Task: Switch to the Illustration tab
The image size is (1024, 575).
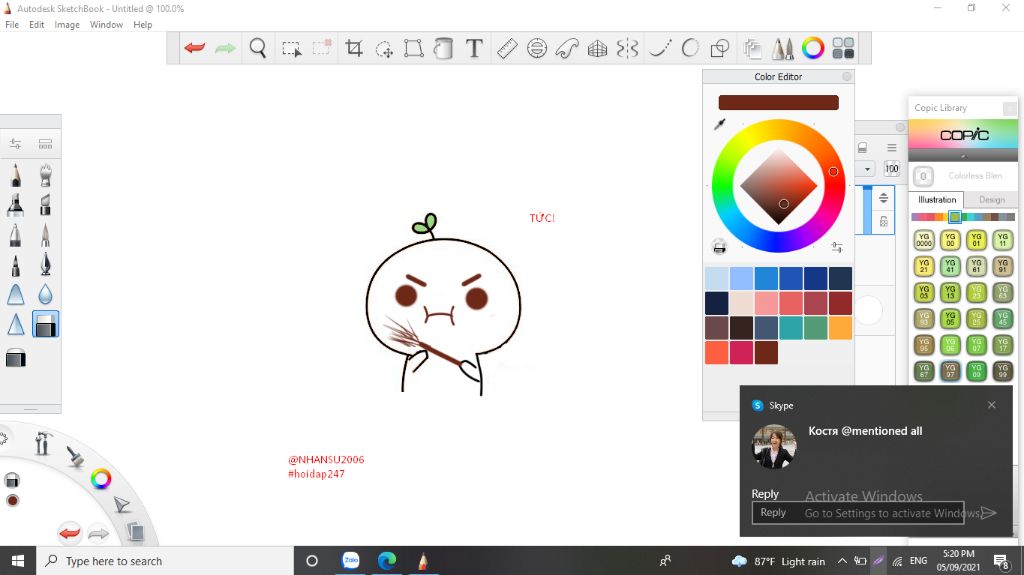Action: (936, 199)
